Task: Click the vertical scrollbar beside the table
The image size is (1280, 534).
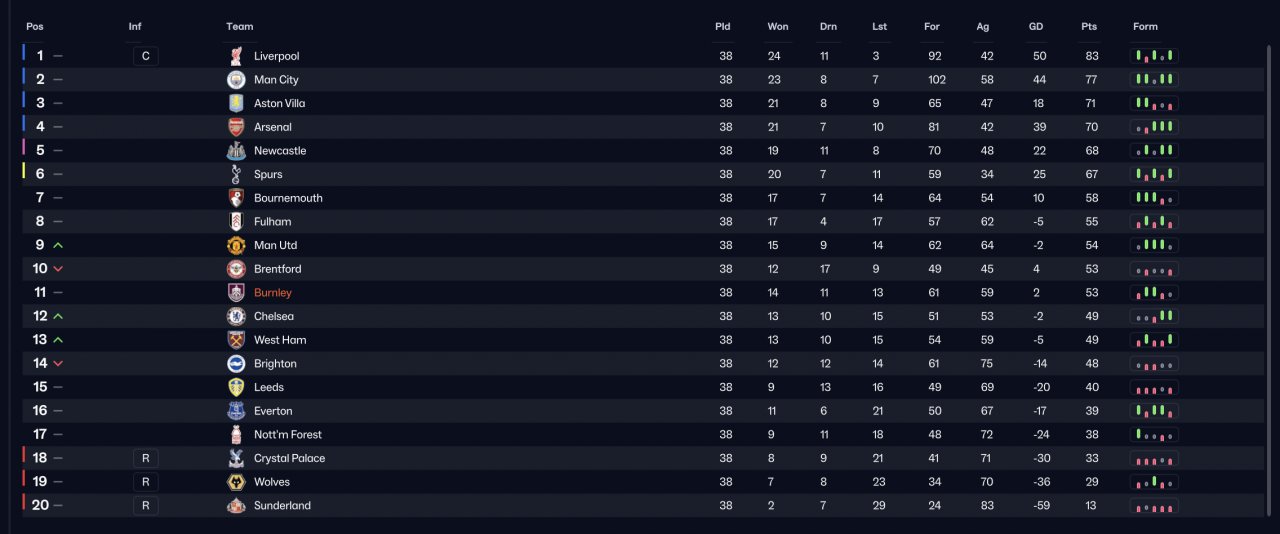Action: tap(1270, 280)
